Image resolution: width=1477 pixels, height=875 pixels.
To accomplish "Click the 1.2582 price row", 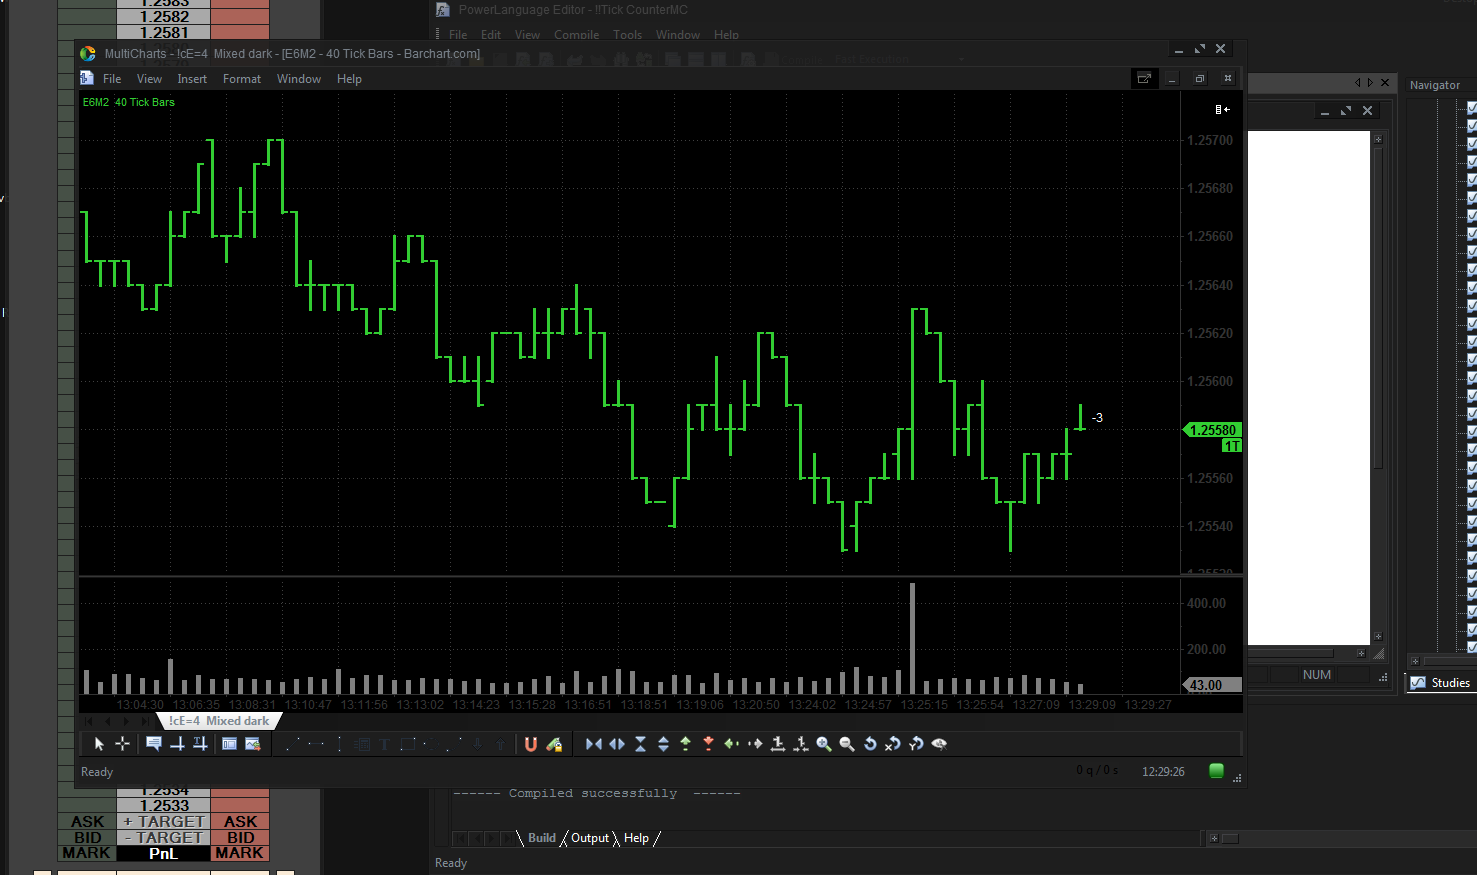I will point(164,17).
